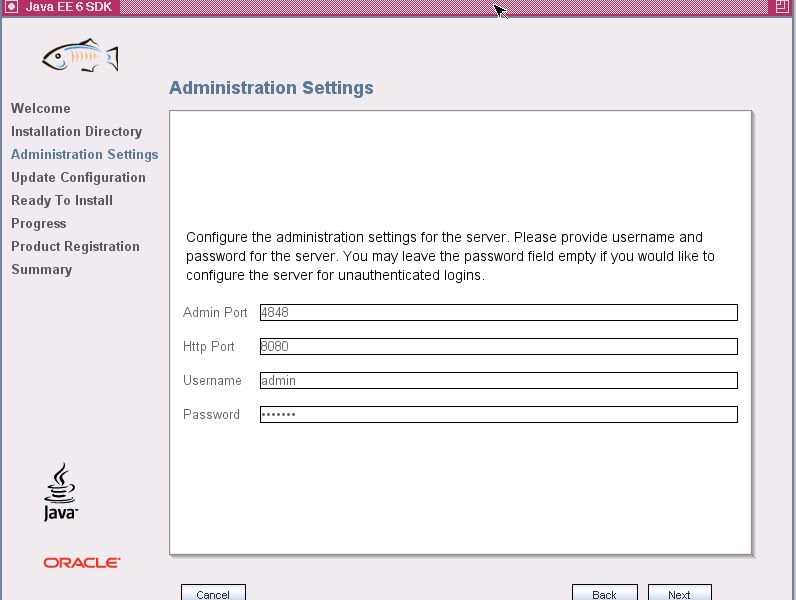
Task: Click the Back button
Action: pyautogui.click(x=605, y=592)
